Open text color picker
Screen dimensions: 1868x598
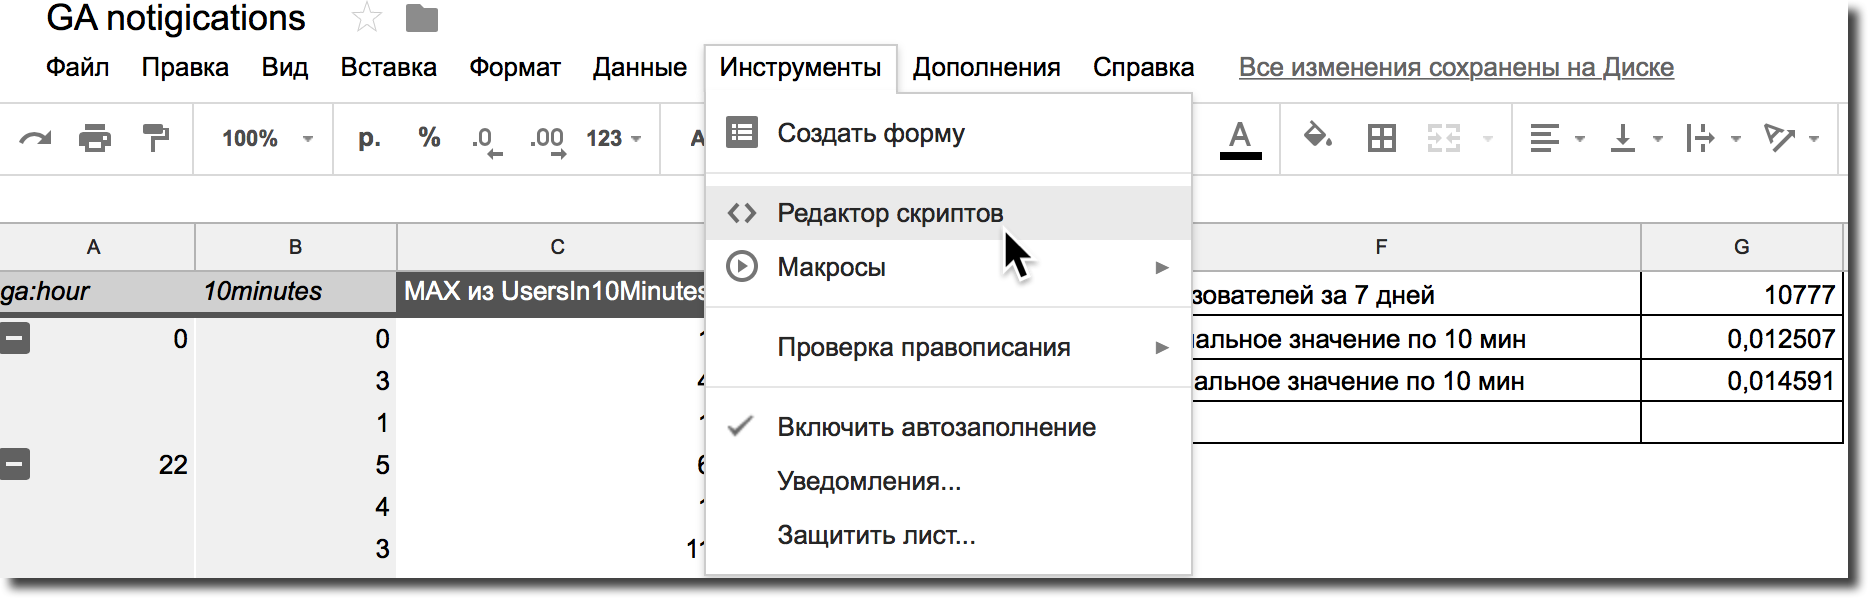1240,139
